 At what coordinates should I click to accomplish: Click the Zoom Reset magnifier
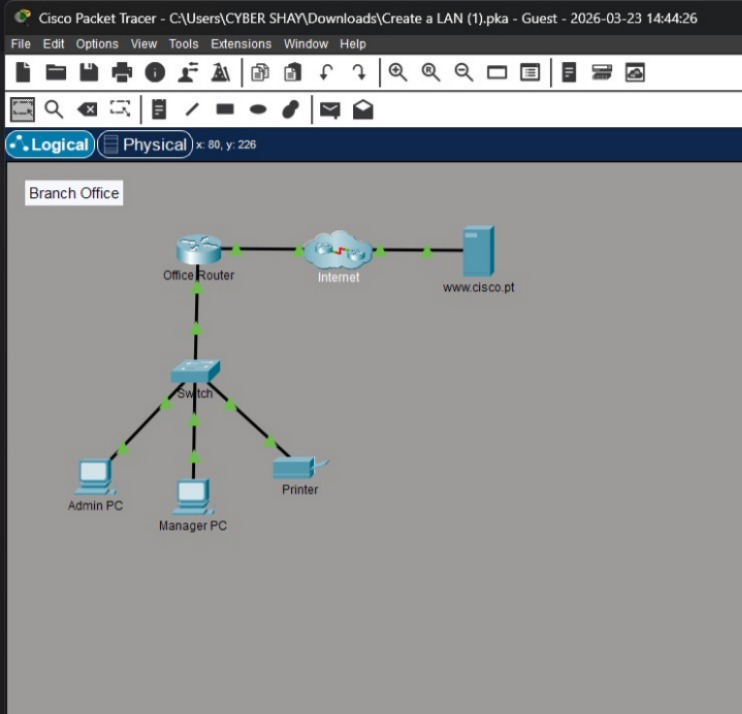pos(431,73)
